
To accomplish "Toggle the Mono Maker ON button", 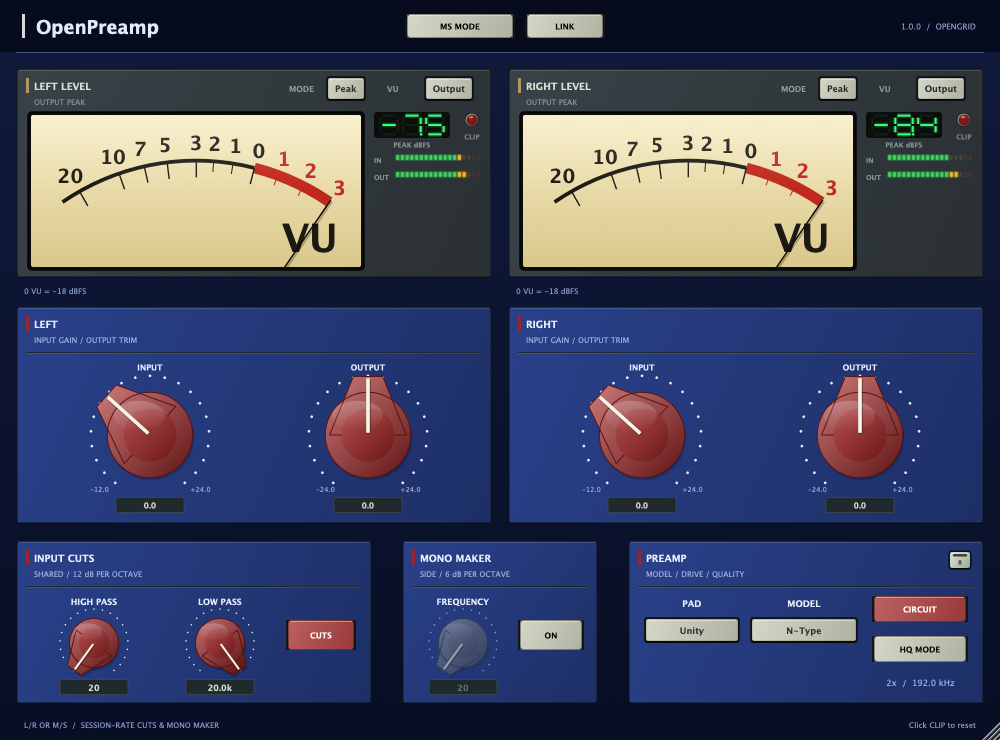I will [x=551, y=635].
